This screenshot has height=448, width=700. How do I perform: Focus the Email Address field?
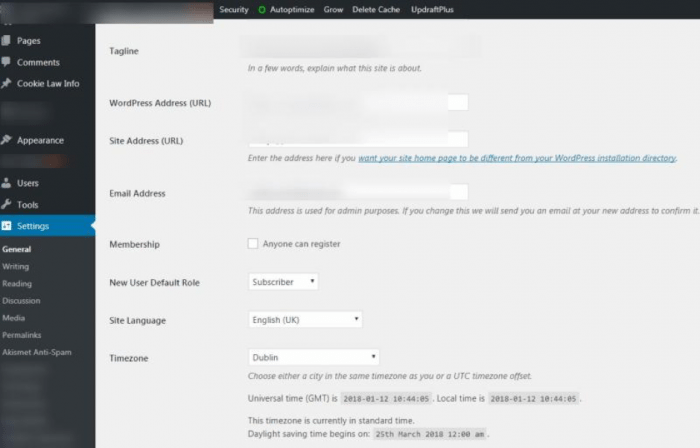click(x=358, y=192)
